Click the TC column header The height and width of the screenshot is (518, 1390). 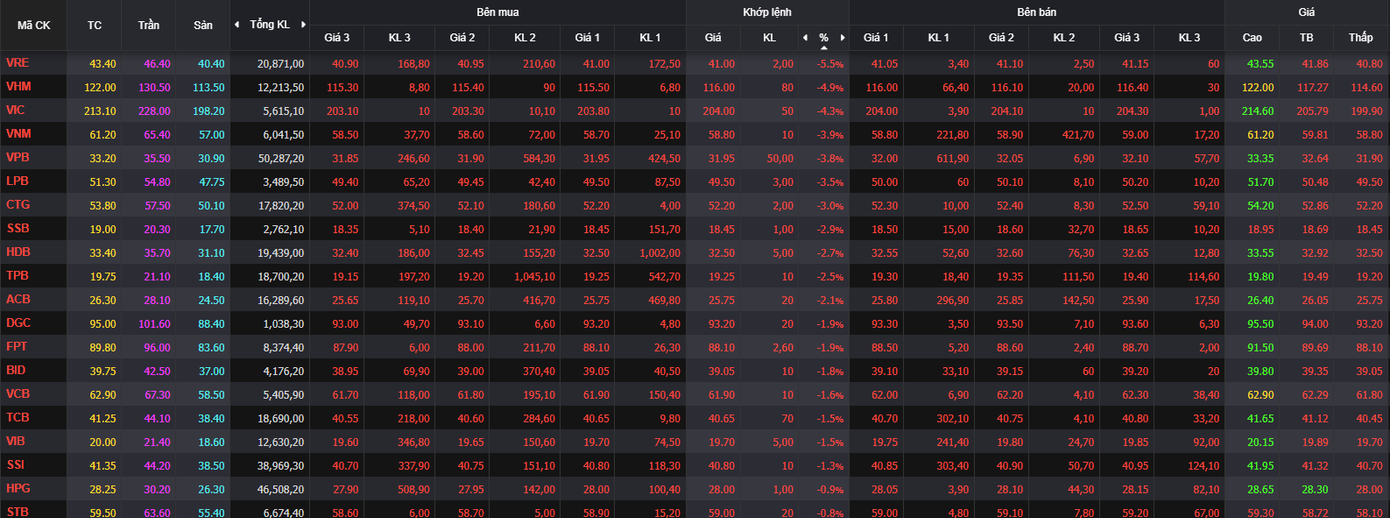[95, 25]
